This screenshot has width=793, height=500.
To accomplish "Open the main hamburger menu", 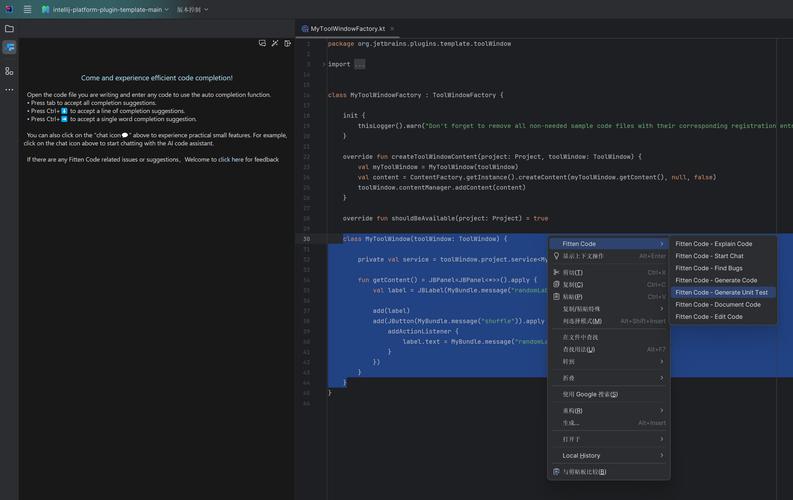I will [x=27, y=9].
